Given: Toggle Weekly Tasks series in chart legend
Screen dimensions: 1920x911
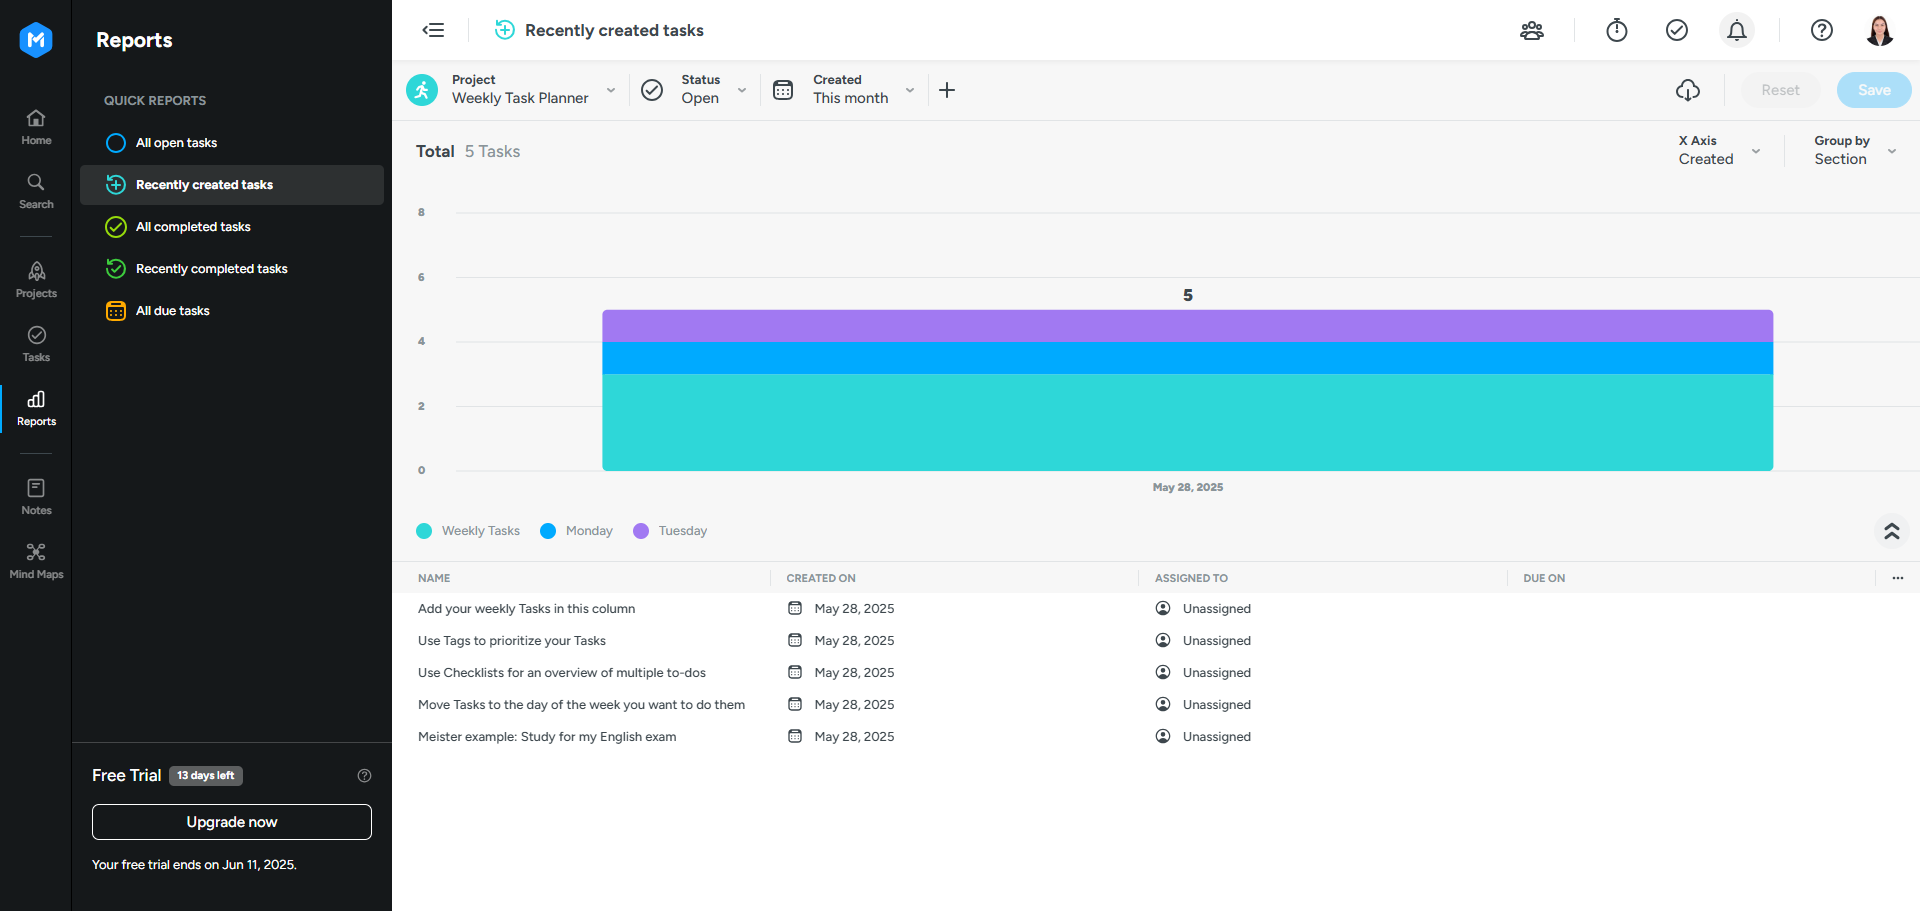Looking at the screenshot, I should tap(468, 531).
